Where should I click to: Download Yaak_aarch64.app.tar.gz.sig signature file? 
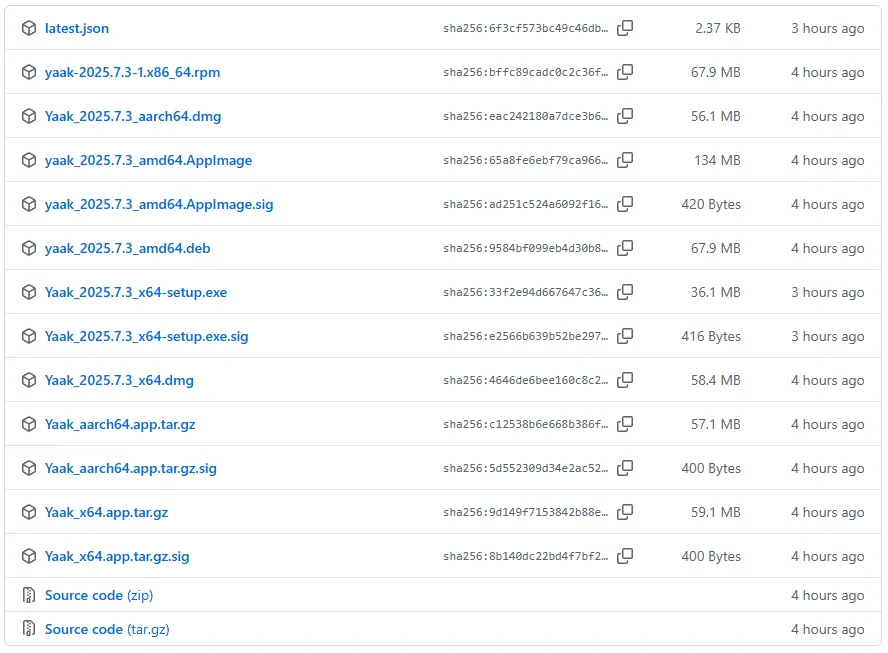(131, 469)
